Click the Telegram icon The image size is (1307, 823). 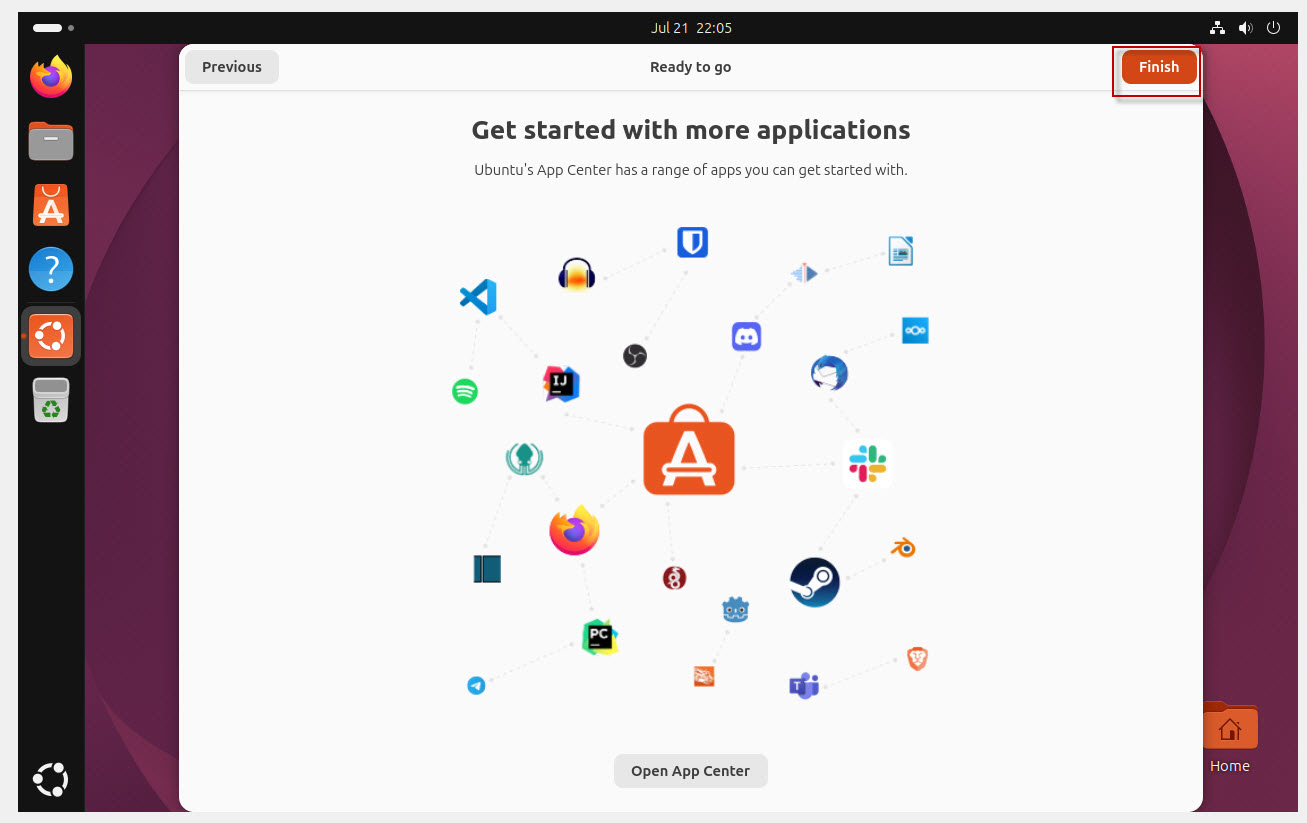[476, 686]
